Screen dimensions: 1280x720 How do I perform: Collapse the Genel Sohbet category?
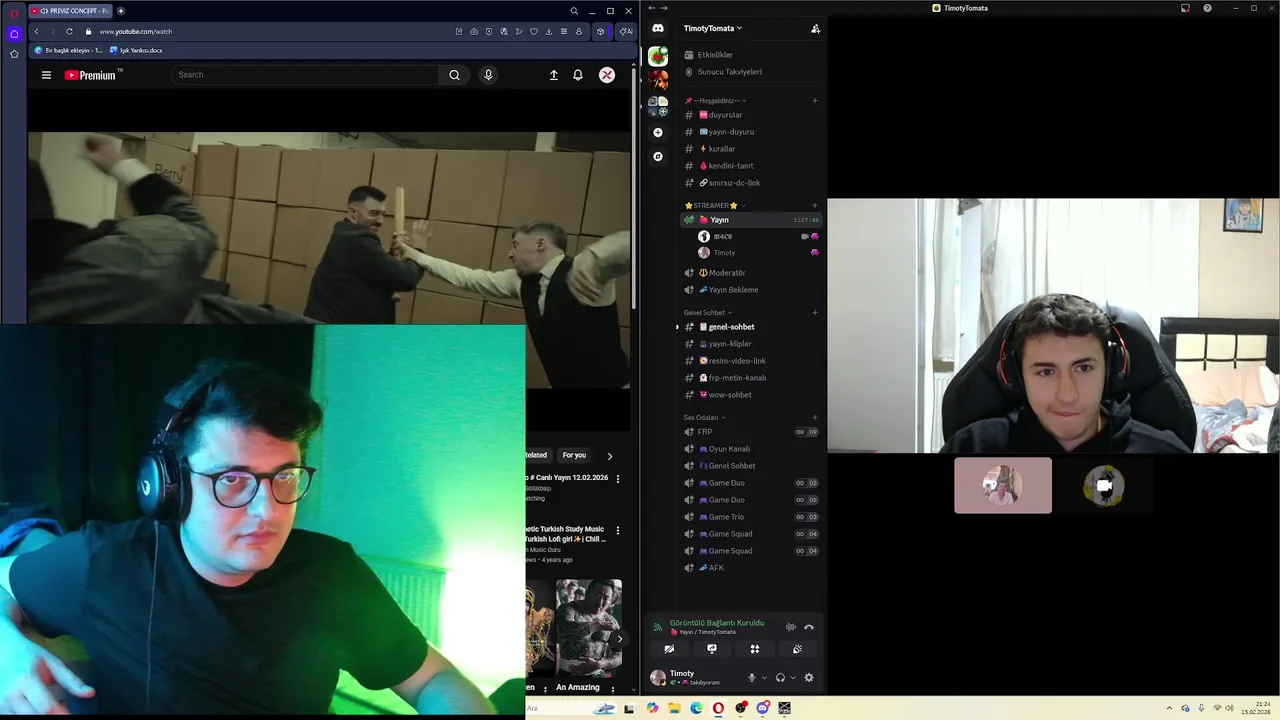(708, 312)
